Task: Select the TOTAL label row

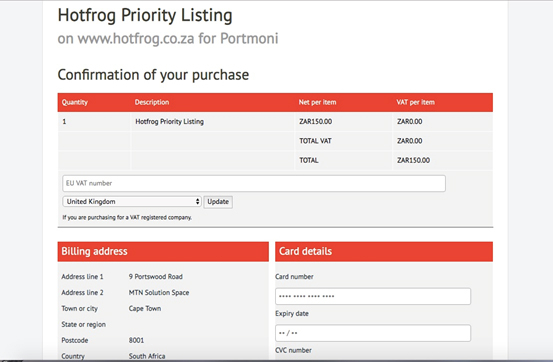Action: [x=309, y=161]
